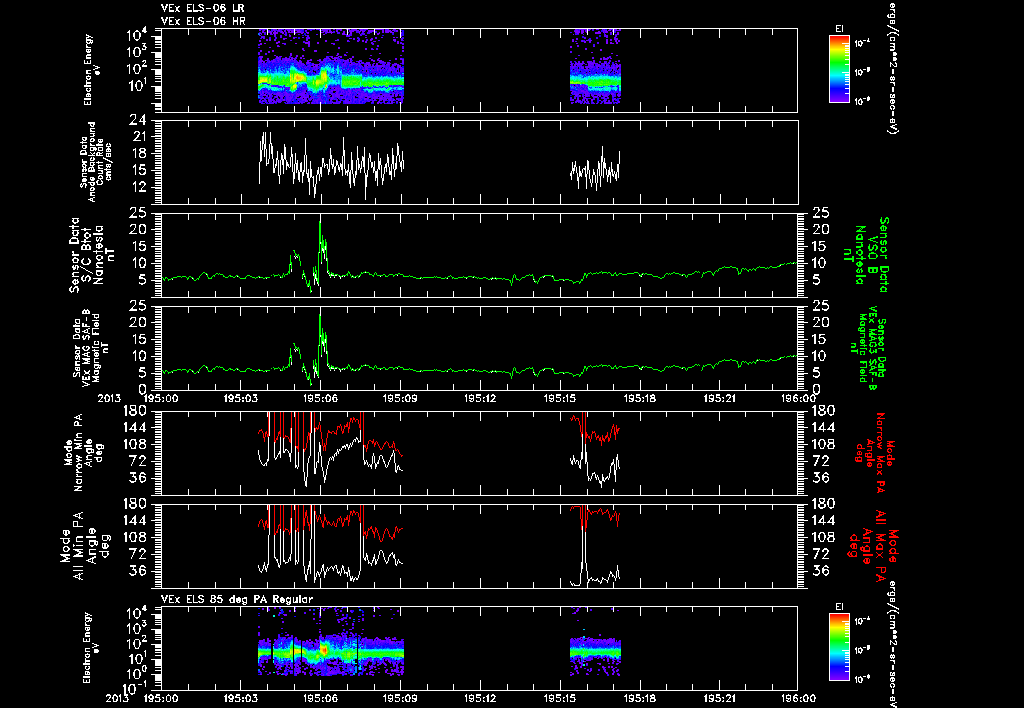Click '195:00' on the middle time axis
Viewport: 1024px width, 708px height.
point(161,398)
